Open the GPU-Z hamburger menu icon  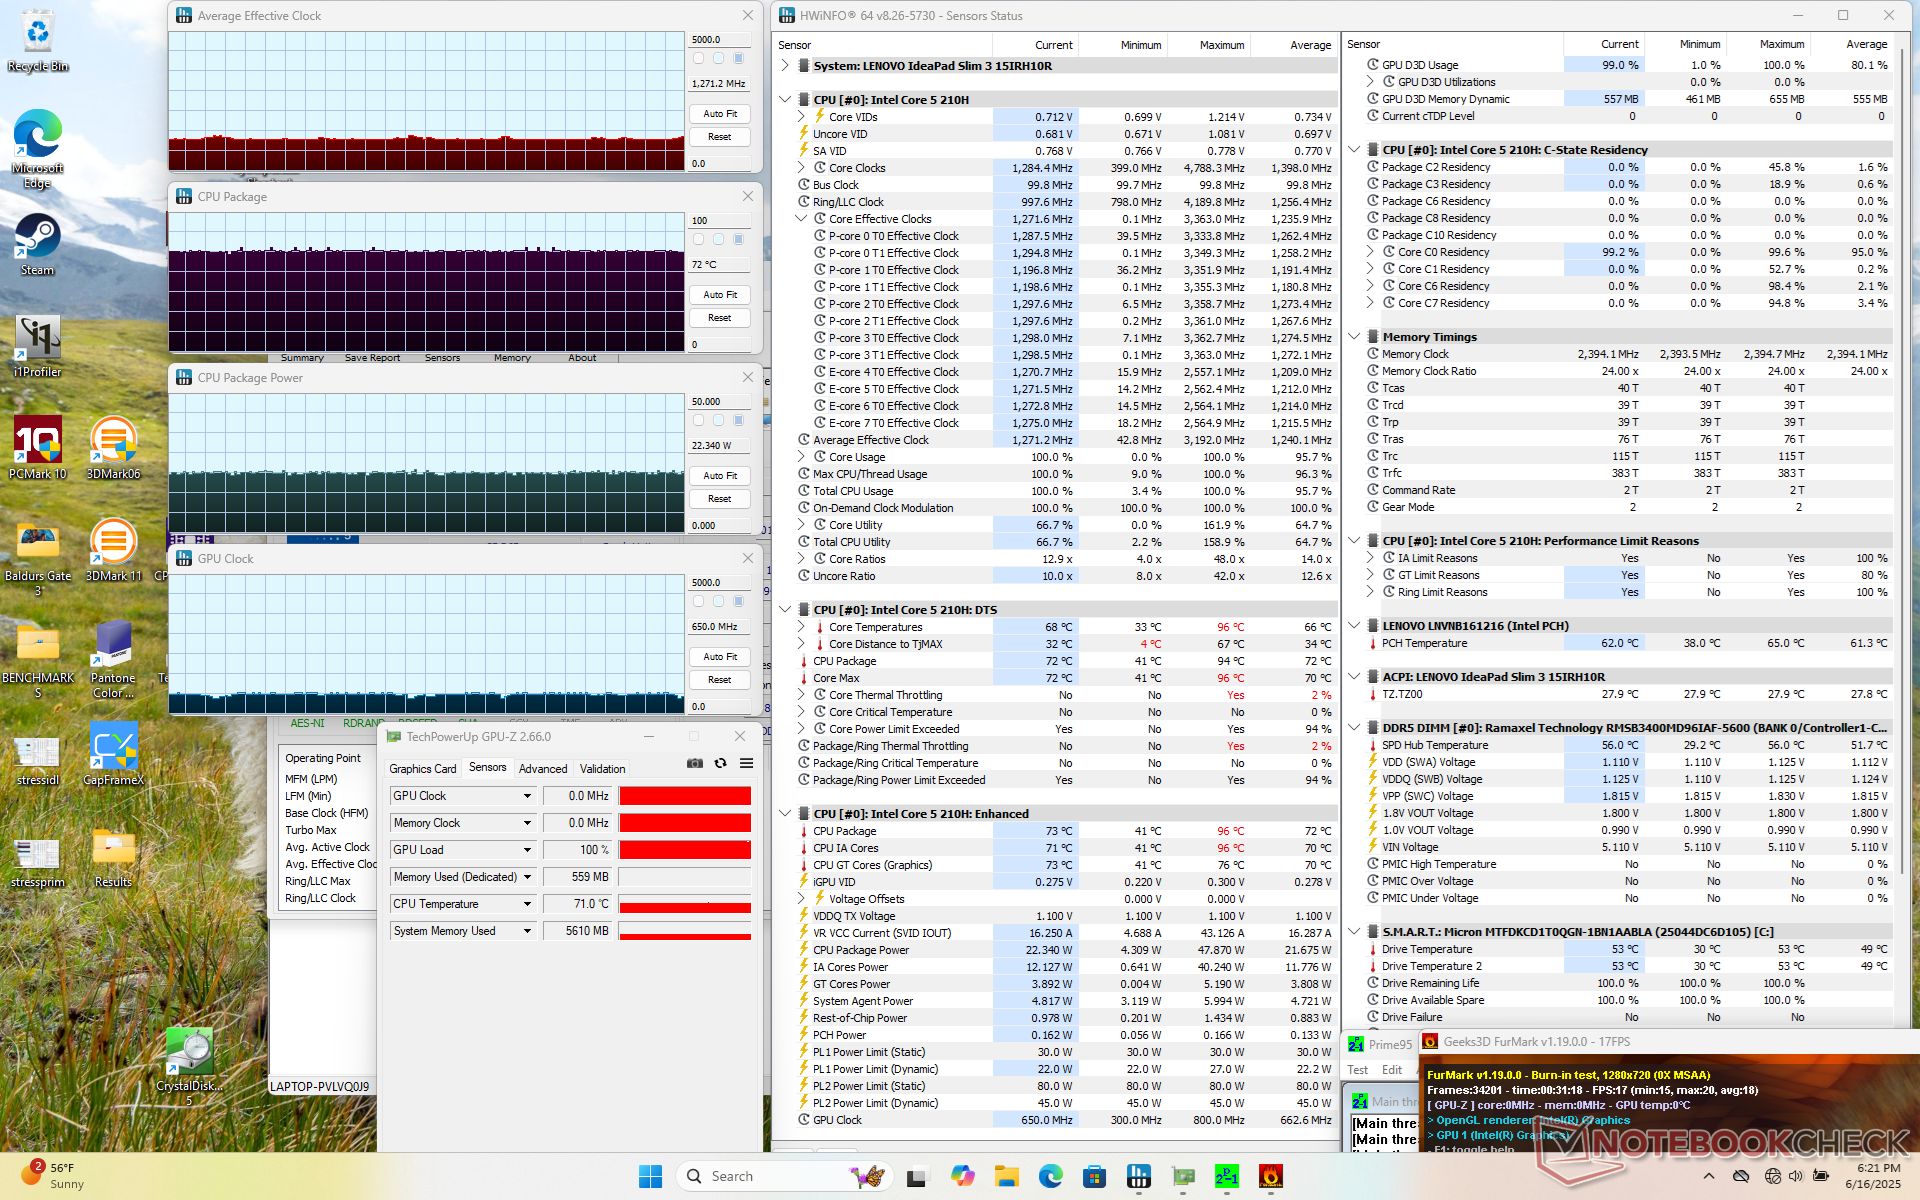coord(746,763)
